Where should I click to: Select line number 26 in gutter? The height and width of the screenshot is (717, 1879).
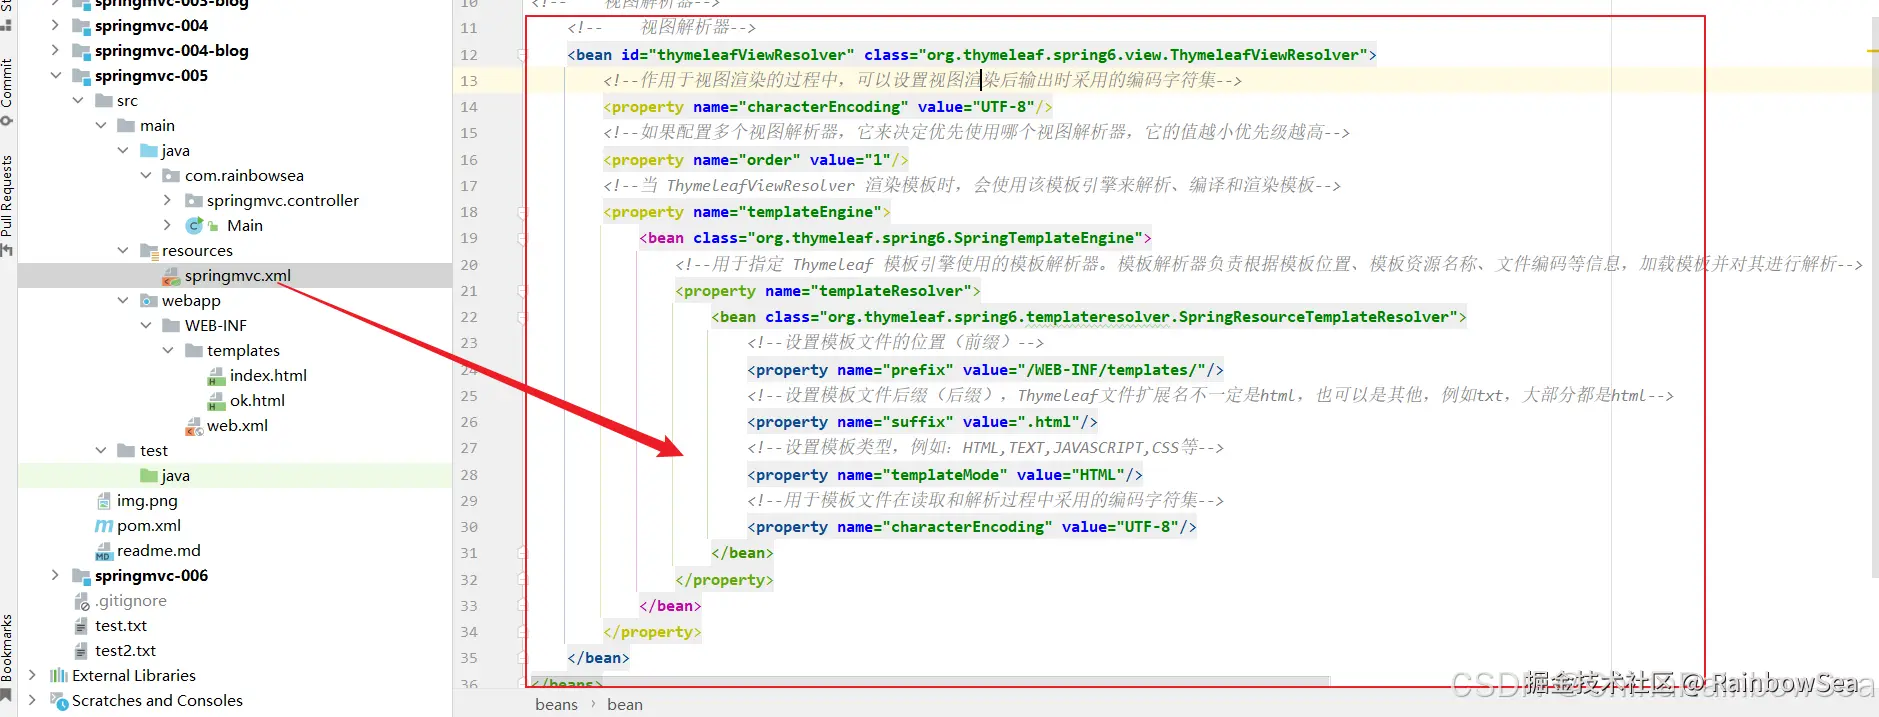[x=469, y=422]
